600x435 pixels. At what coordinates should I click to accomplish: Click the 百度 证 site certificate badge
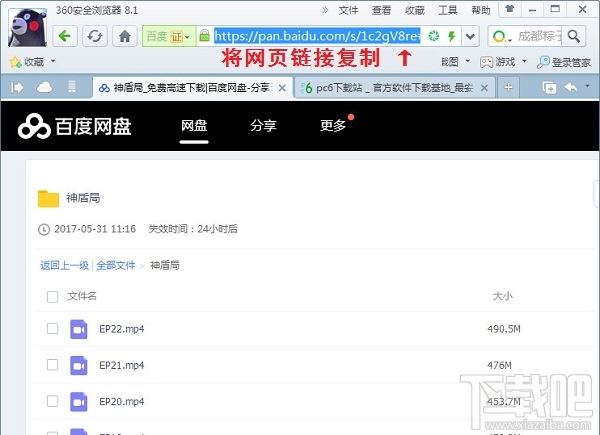pos(169,36)
